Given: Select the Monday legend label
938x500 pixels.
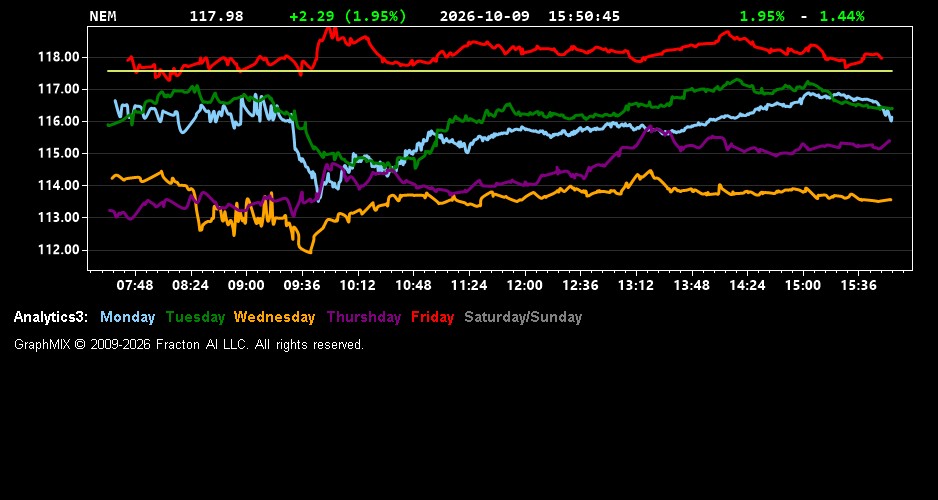Looking at the screenshot, I should pos(127,318).
